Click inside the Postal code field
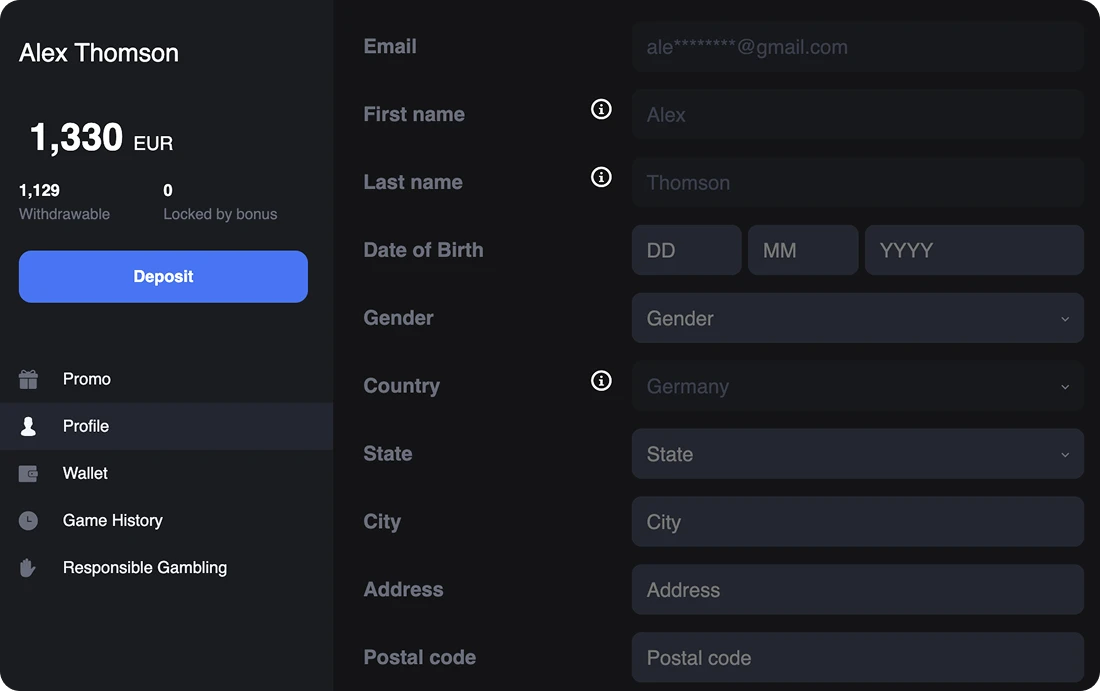The height and width of the screenshot is (691, 1100). pos(857,658)
